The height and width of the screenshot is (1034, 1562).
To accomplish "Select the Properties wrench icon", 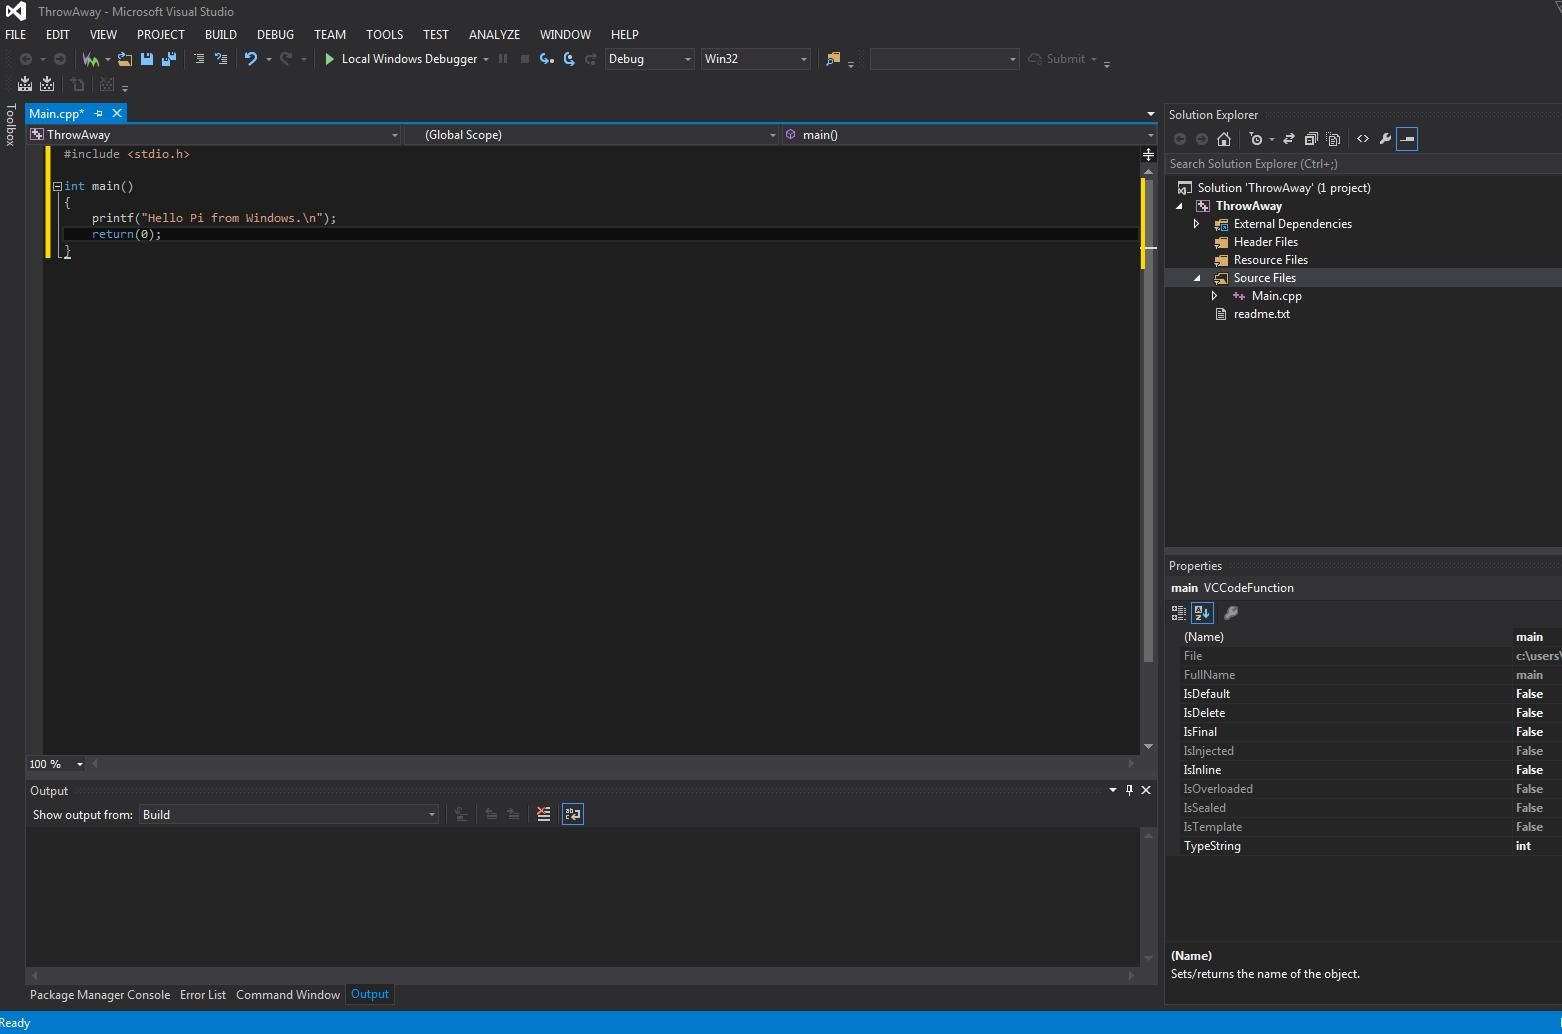I will pos(1384,139).
